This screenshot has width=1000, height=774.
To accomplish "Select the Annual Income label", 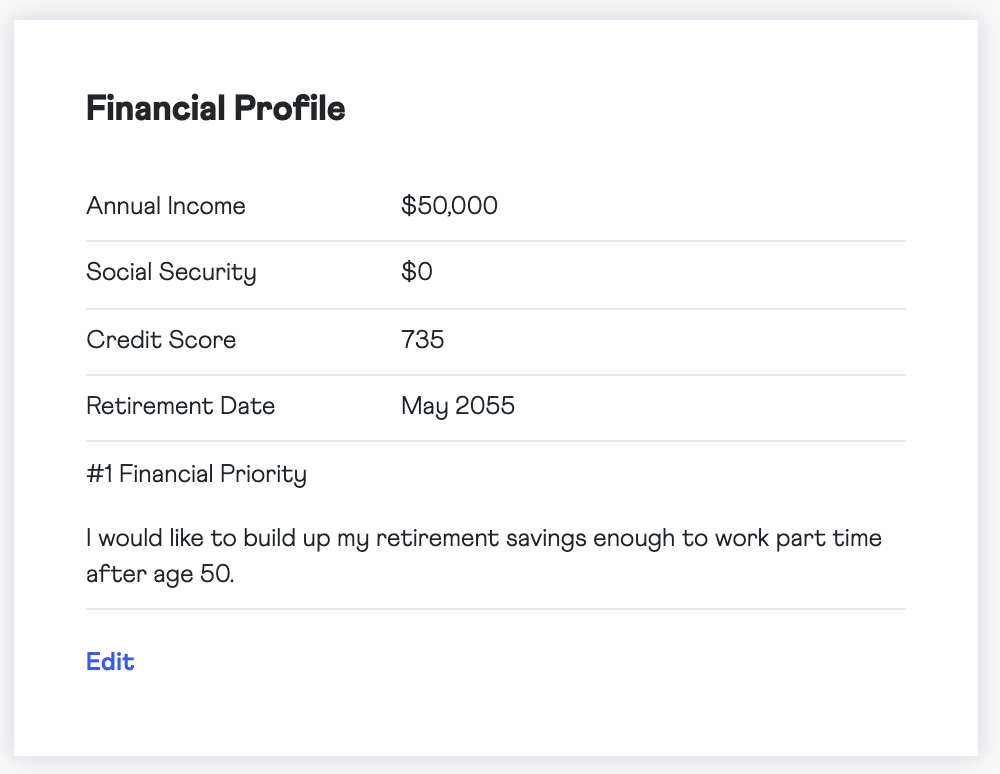I will point(166,206).
